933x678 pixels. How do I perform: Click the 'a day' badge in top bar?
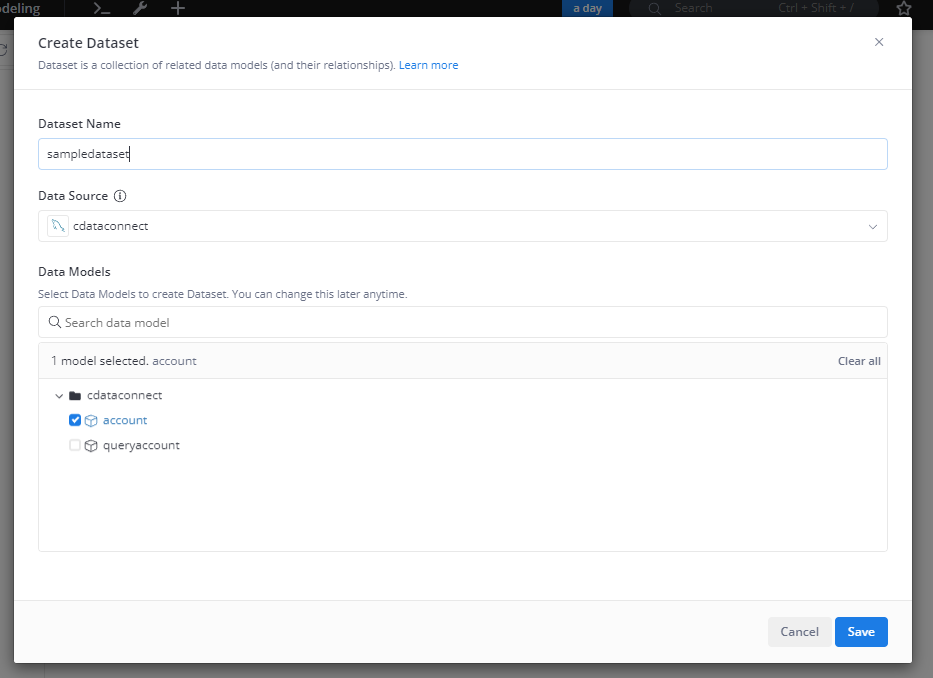tap(587, 8)
